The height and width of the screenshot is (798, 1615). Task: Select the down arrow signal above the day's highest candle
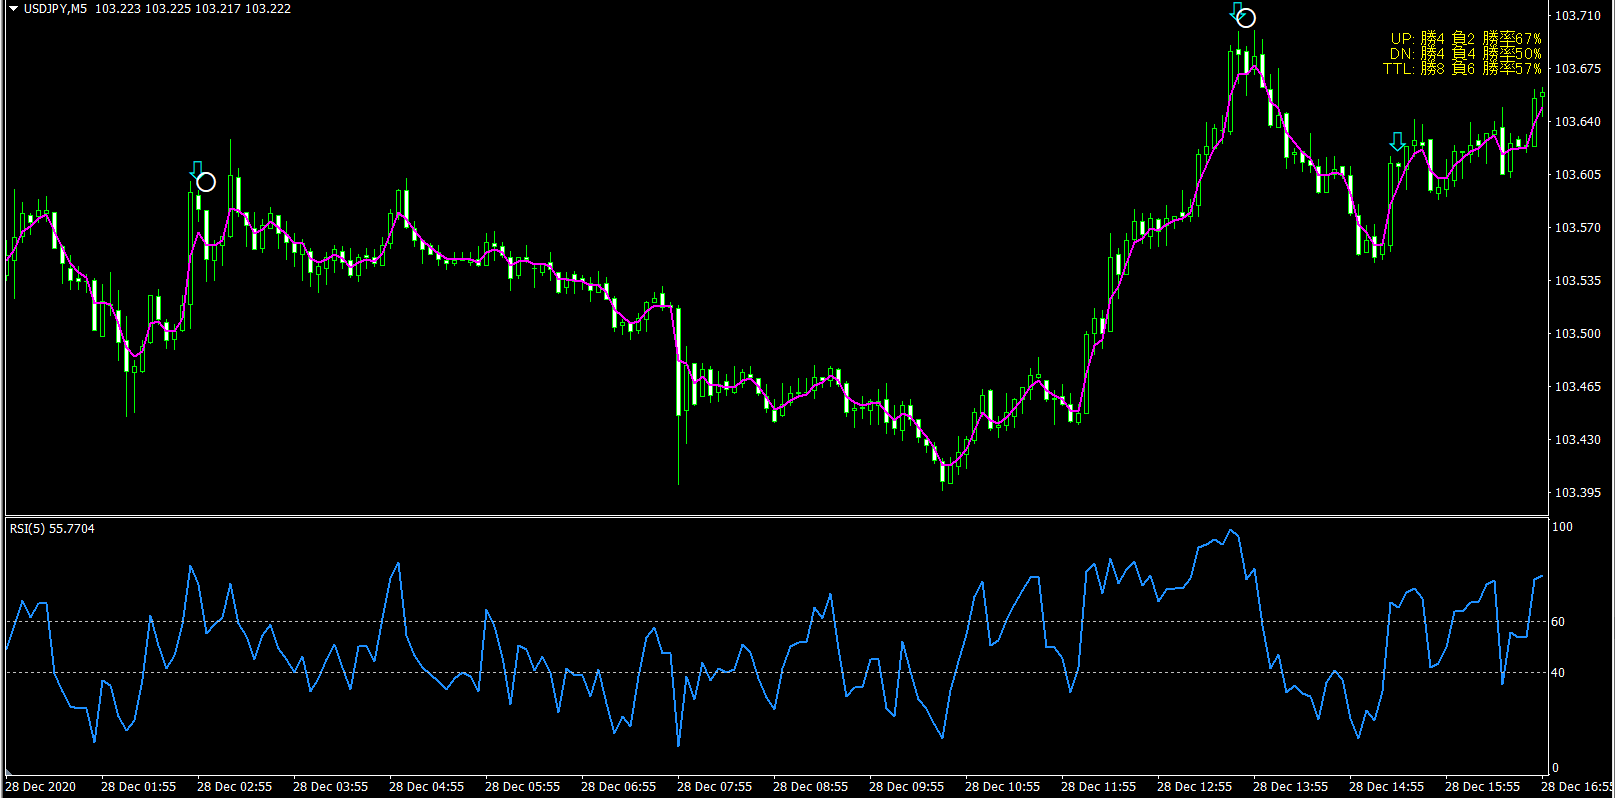(1237, 12)
